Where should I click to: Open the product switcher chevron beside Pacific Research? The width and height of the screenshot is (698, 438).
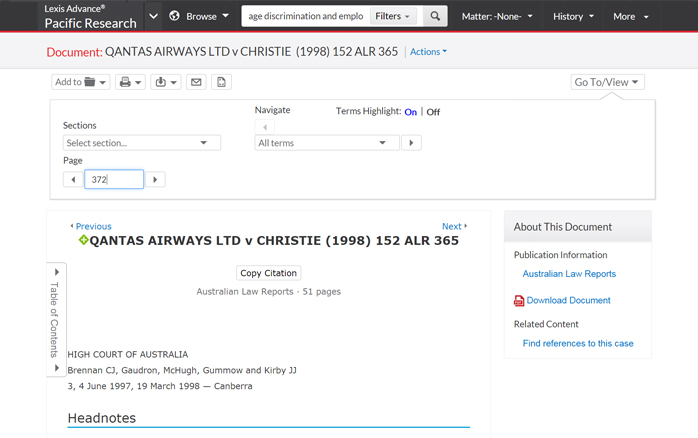pos(153,16)
